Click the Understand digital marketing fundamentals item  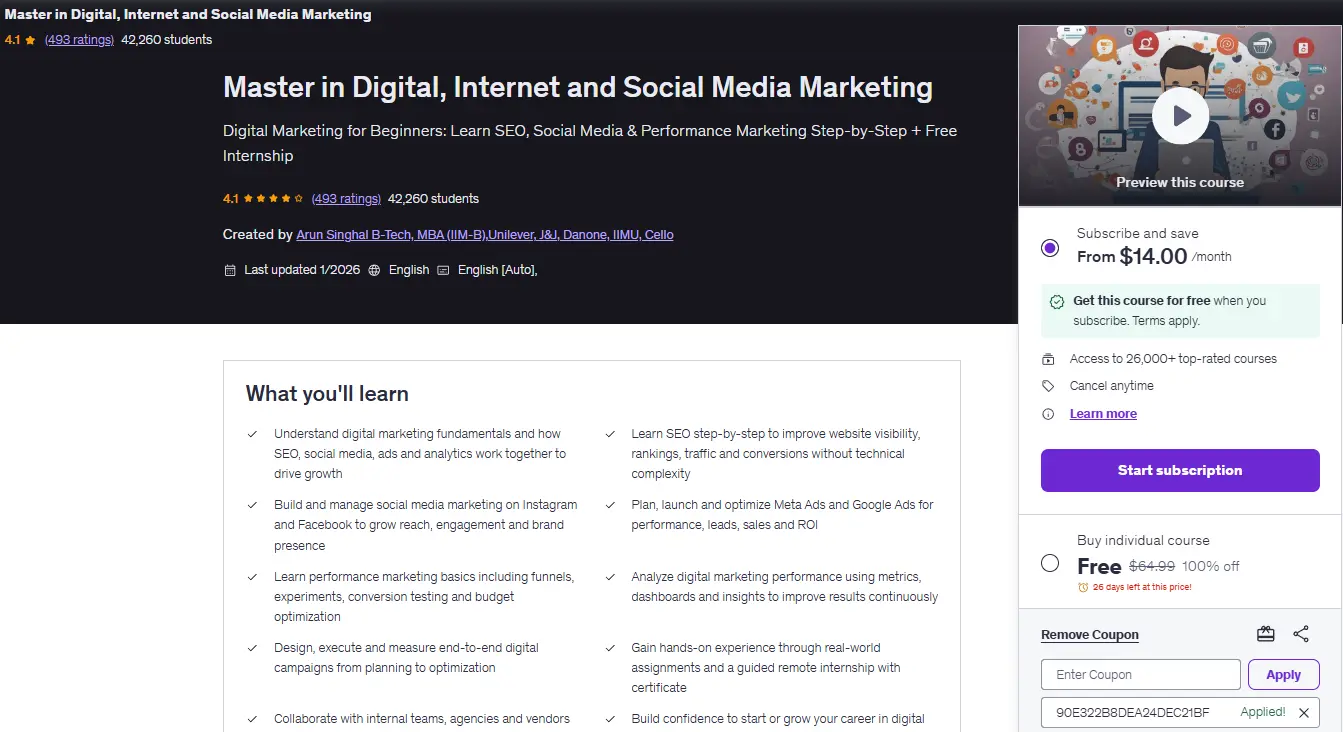(420, 454)
